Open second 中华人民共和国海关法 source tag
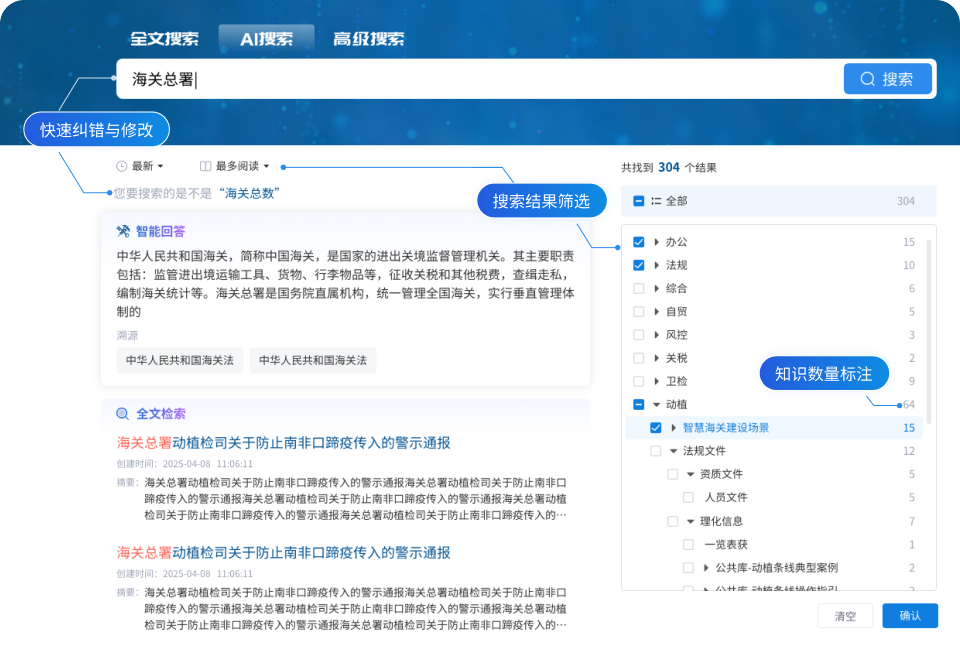 (x=313, y=360)
